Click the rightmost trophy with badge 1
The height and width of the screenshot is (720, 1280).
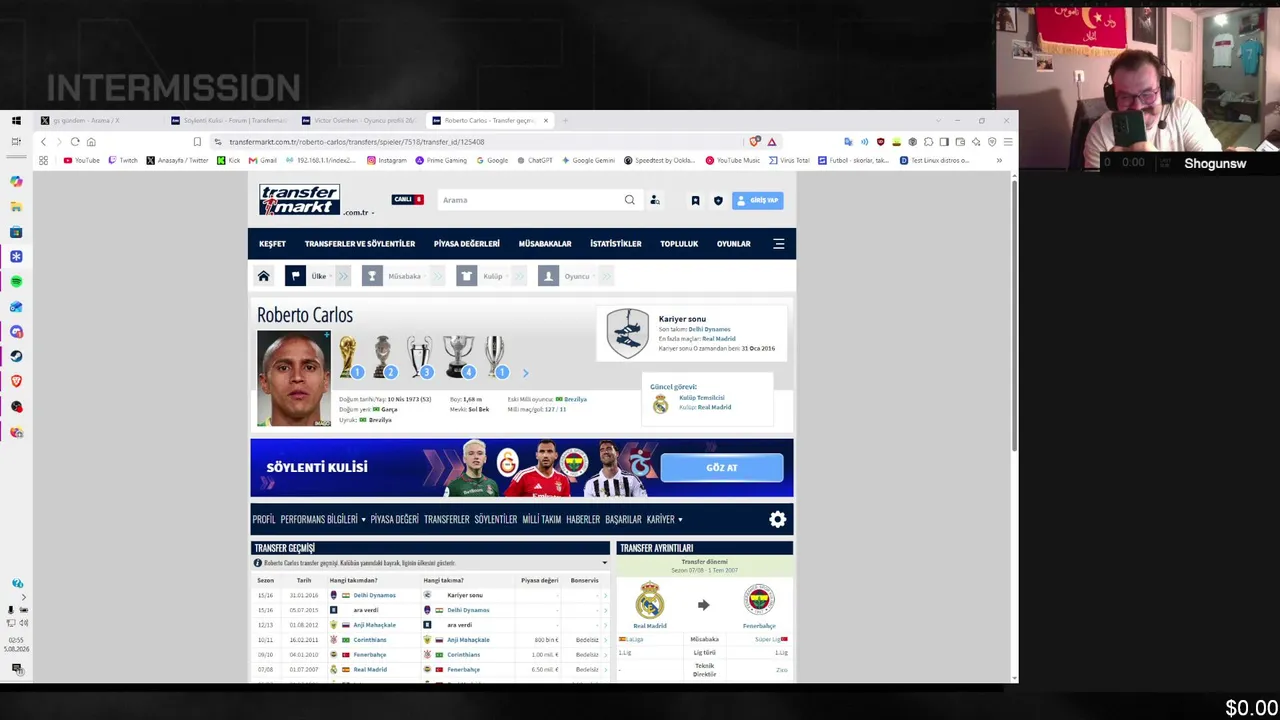pyautogui.click(x=496, y=357)
